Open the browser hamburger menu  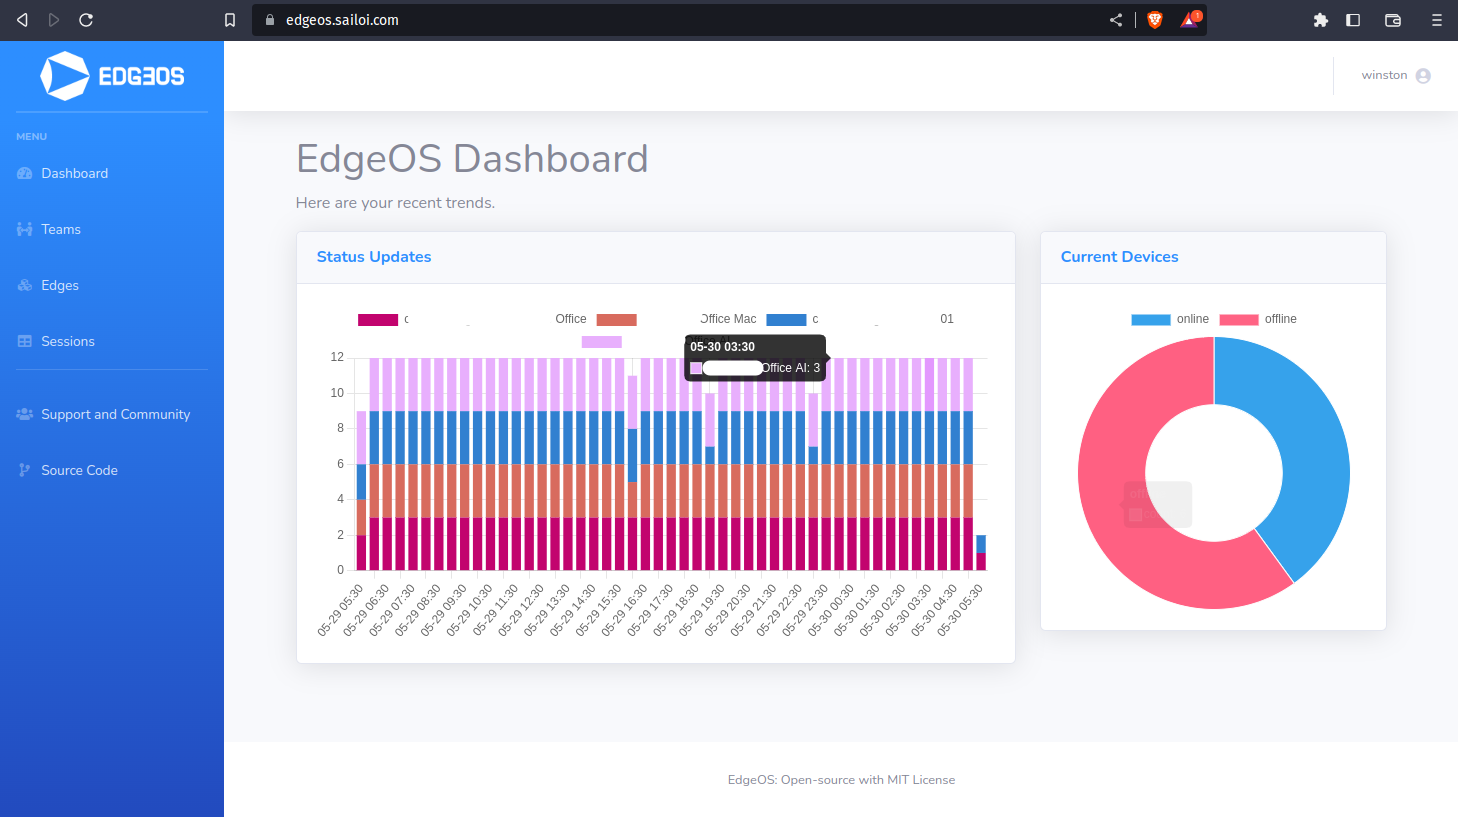pos(1437,19)
